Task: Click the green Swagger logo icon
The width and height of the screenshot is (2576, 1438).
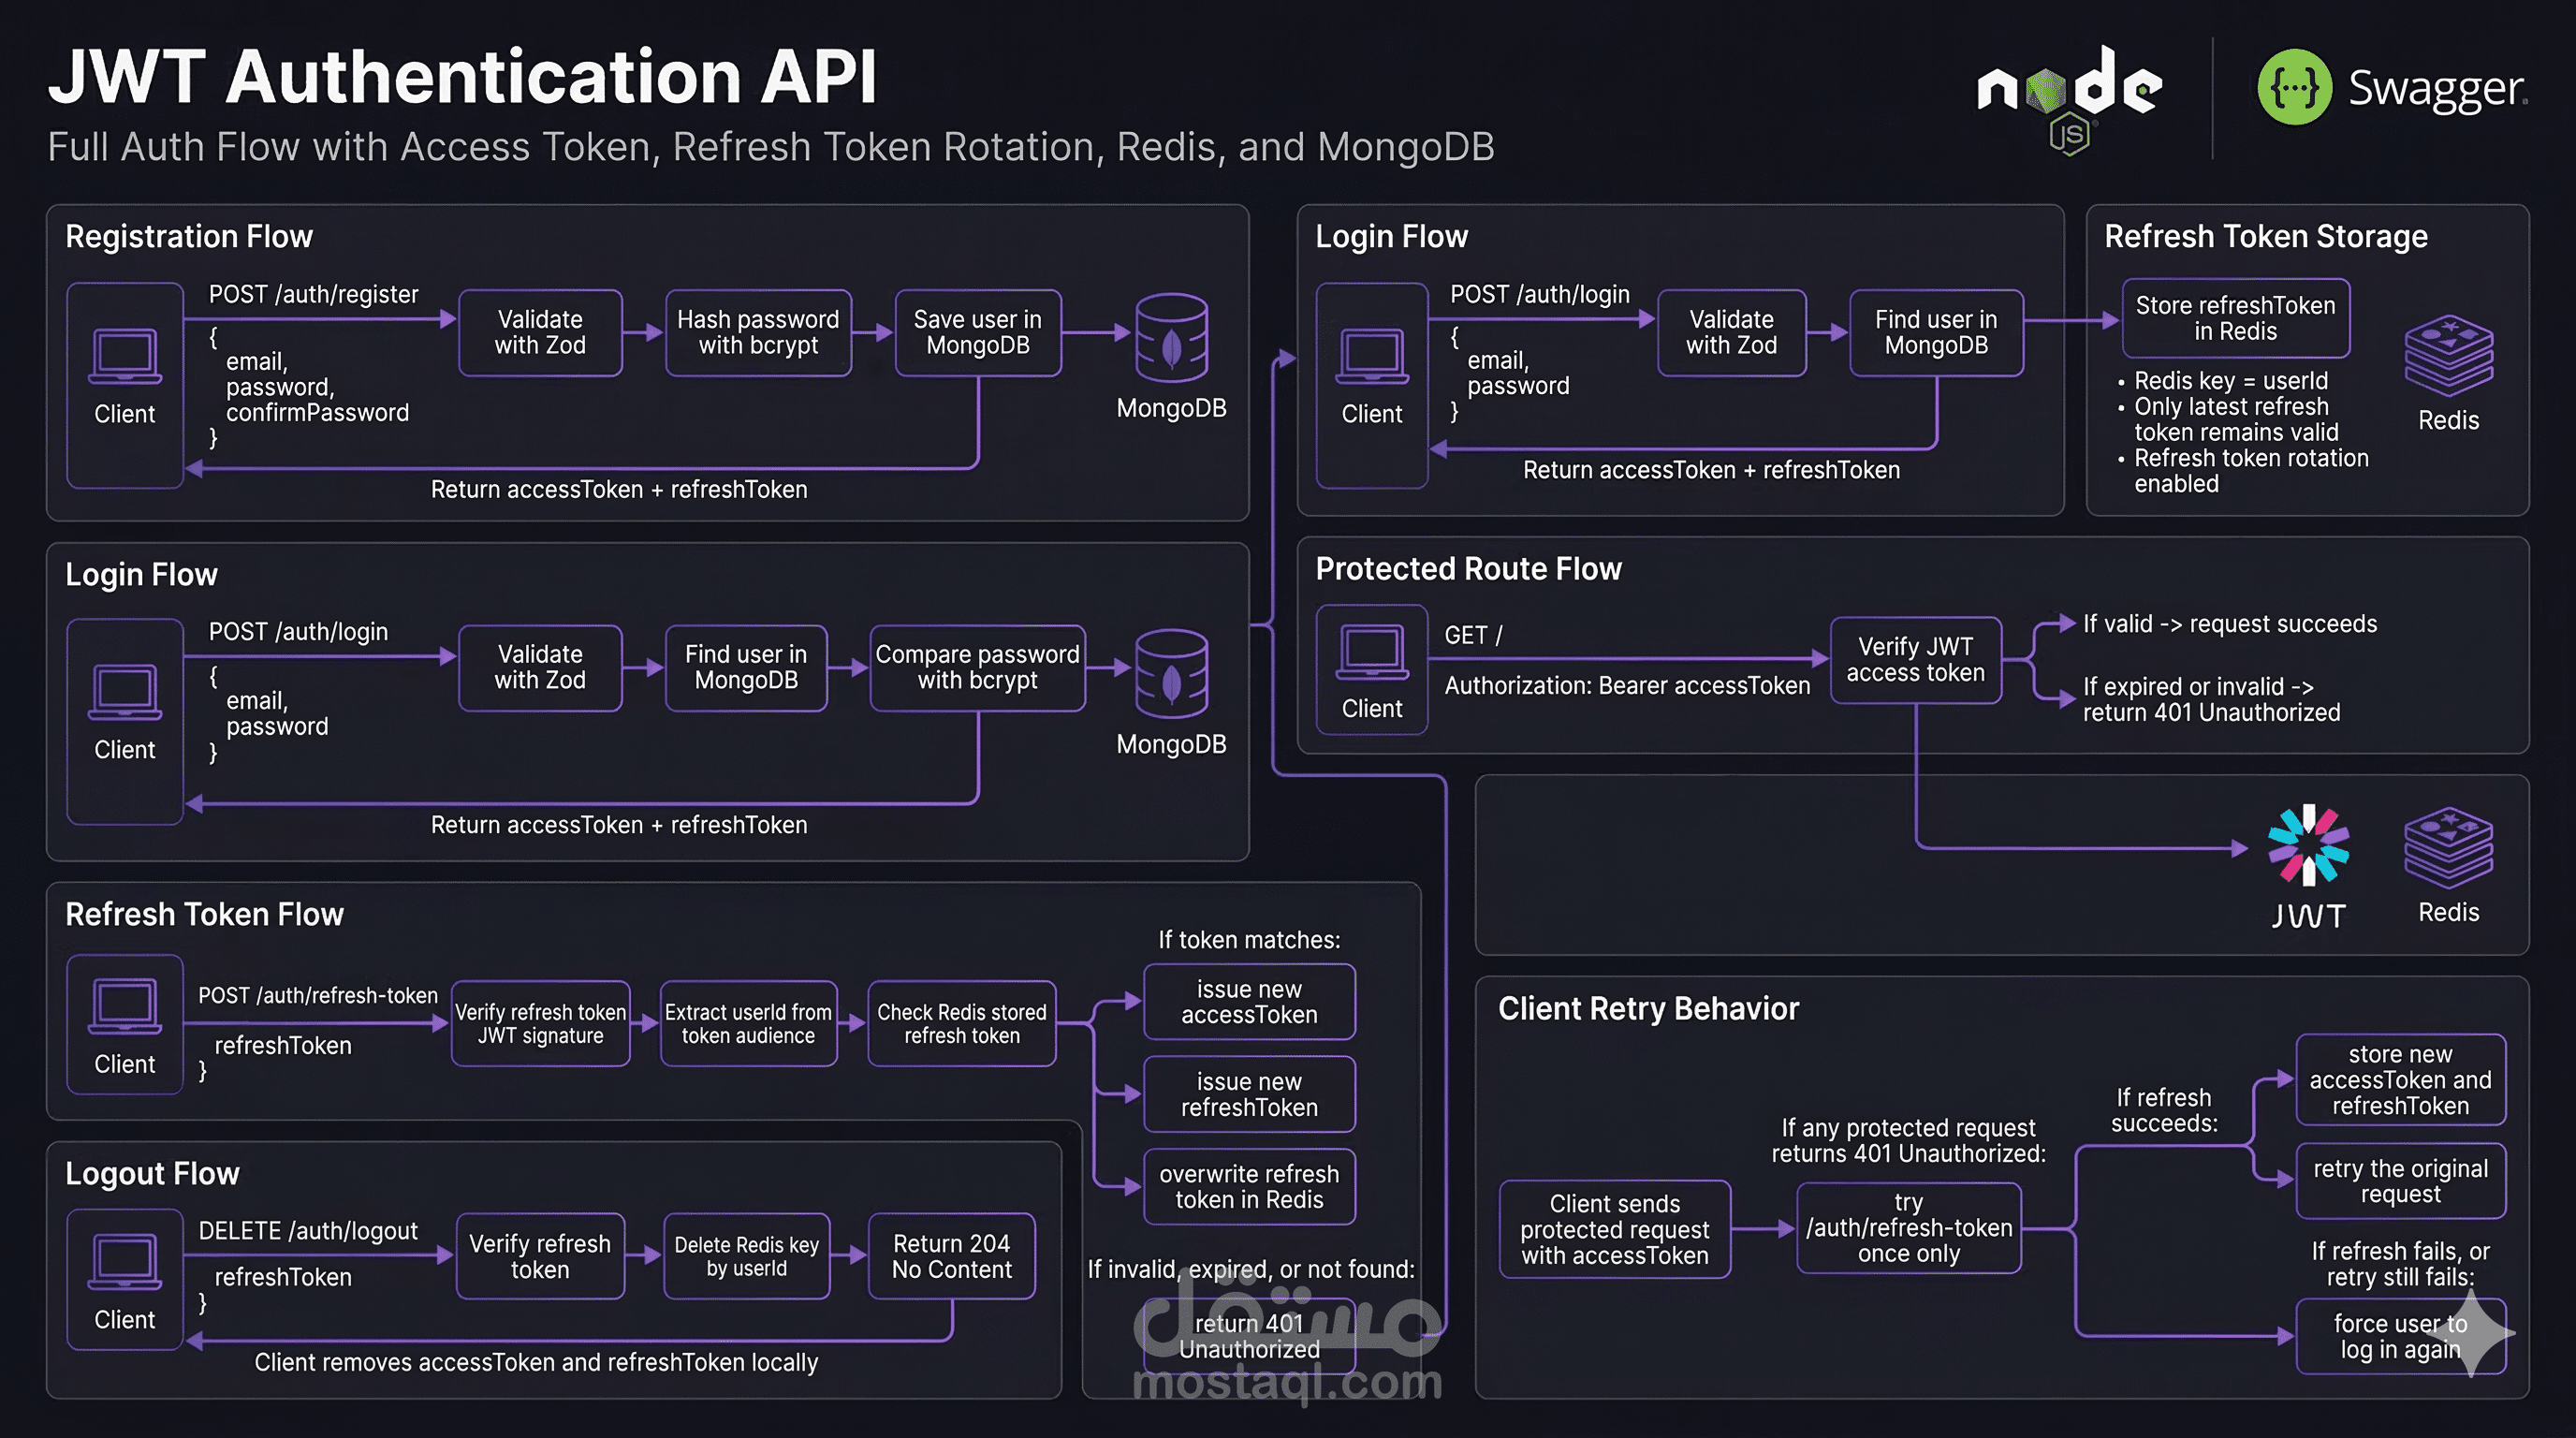Action: click(x=2294, y=88)
